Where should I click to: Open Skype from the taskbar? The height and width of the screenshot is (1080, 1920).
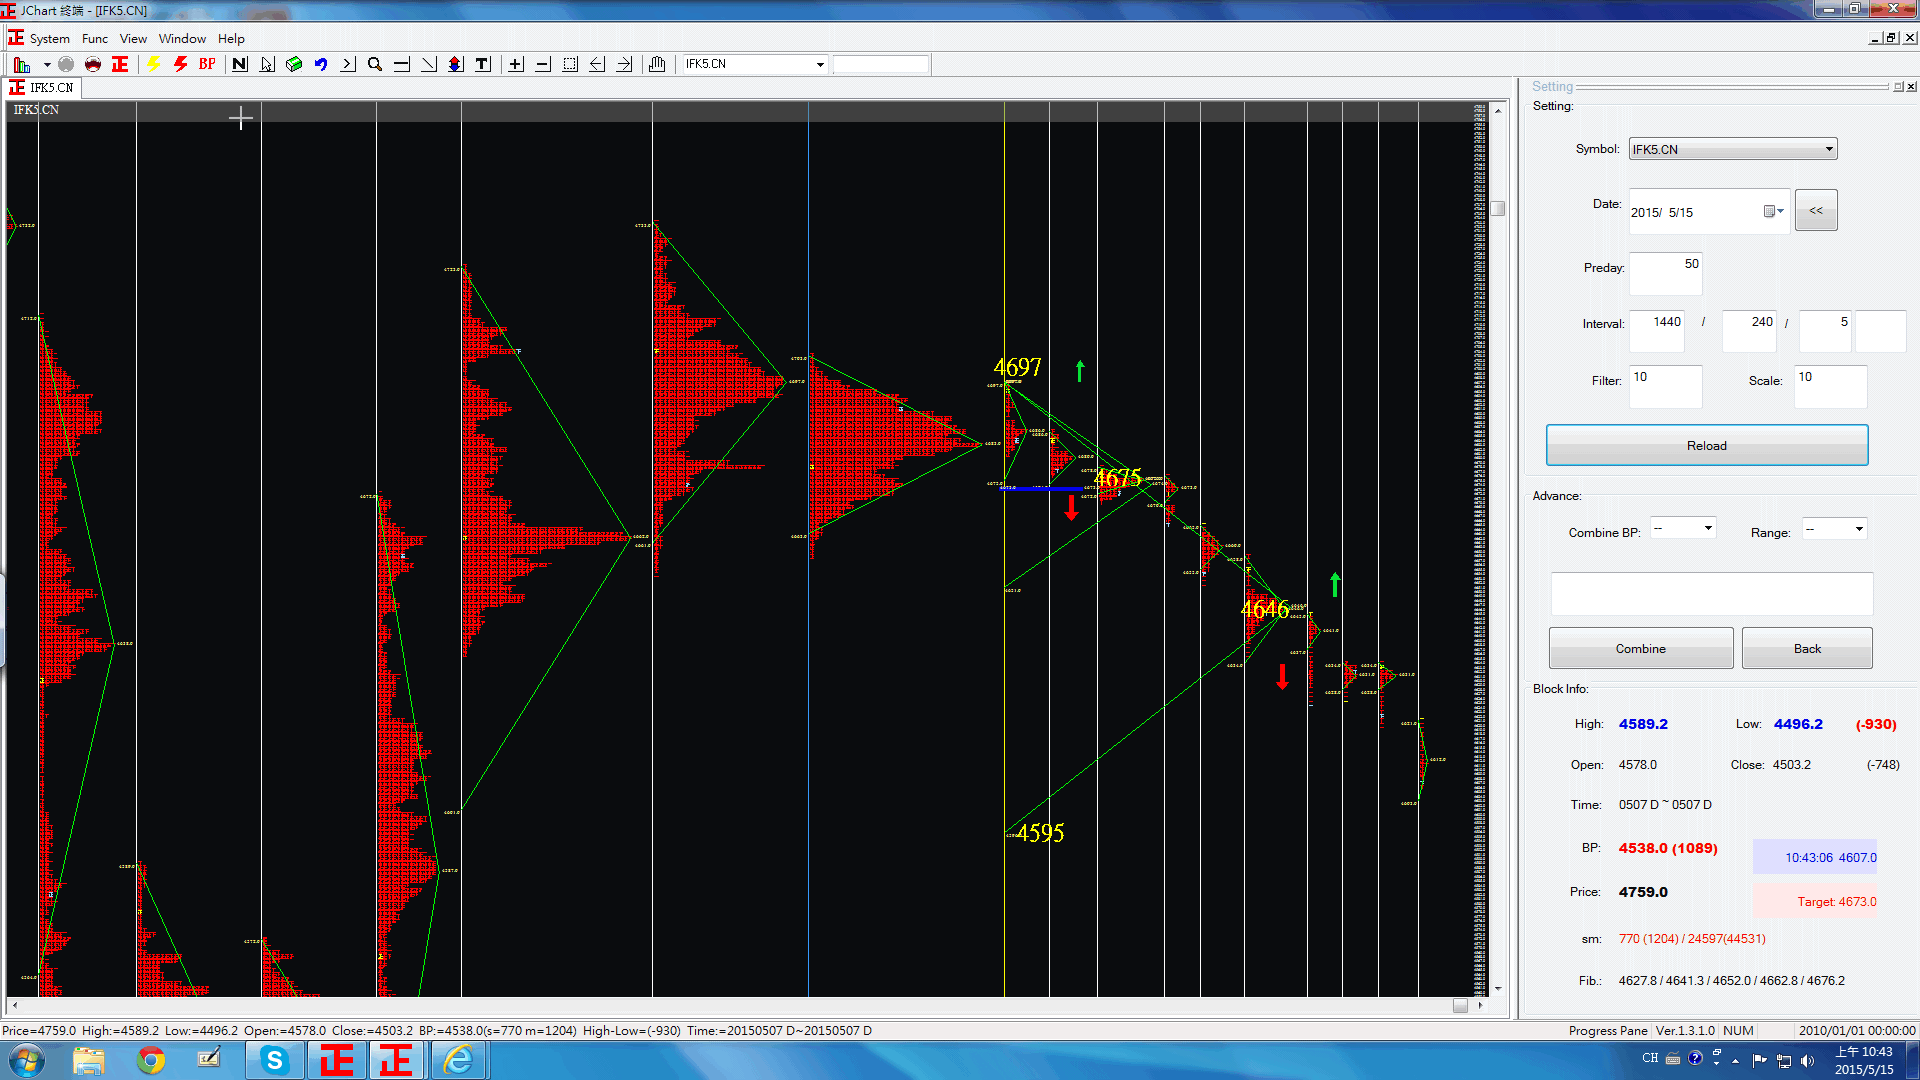(275, 1060)
